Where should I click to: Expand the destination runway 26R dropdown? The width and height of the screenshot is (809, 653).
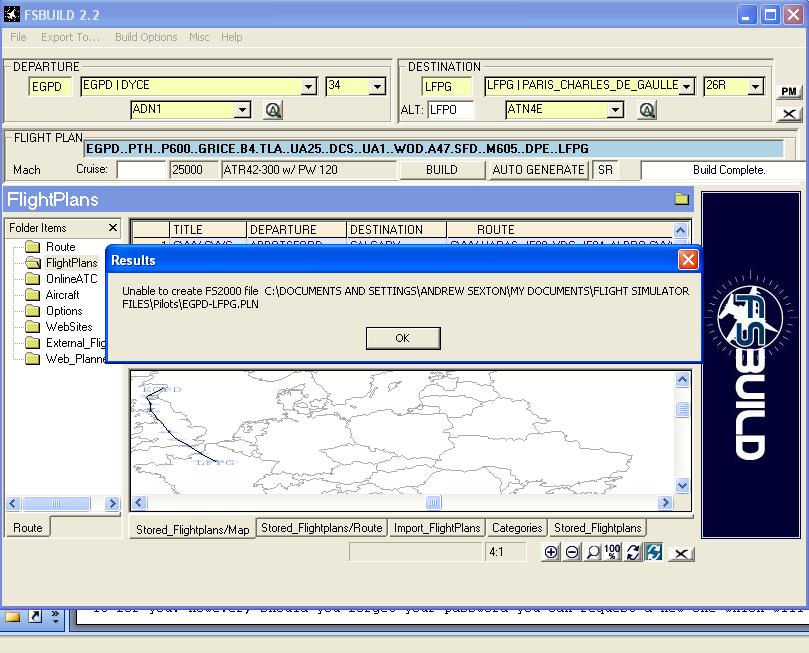(755, 86)
